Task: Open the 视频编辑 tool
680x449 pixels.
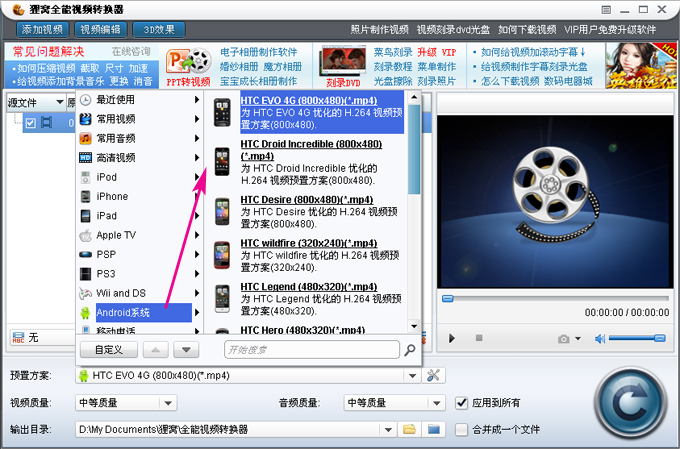Action: coord(101,29)
